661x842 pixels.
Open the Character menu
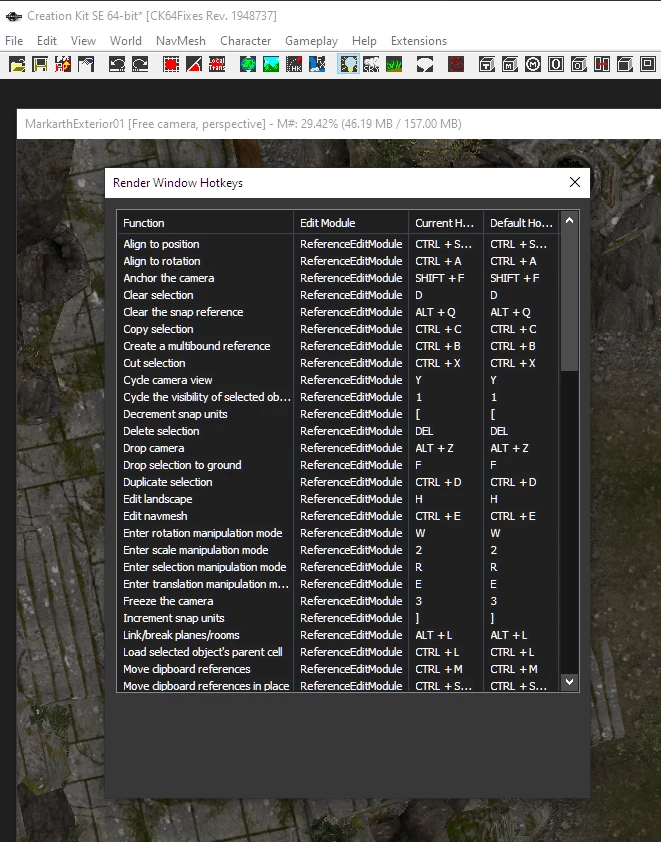point(245,41)
